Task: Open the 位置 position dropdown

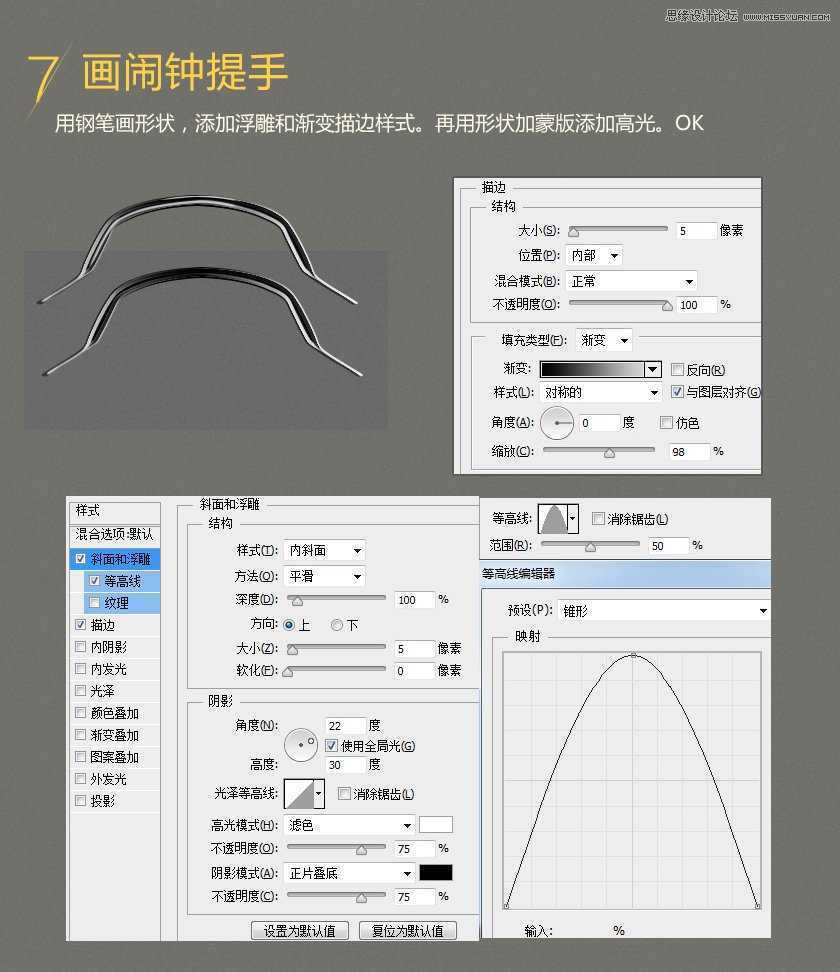Action: point(594,255)
